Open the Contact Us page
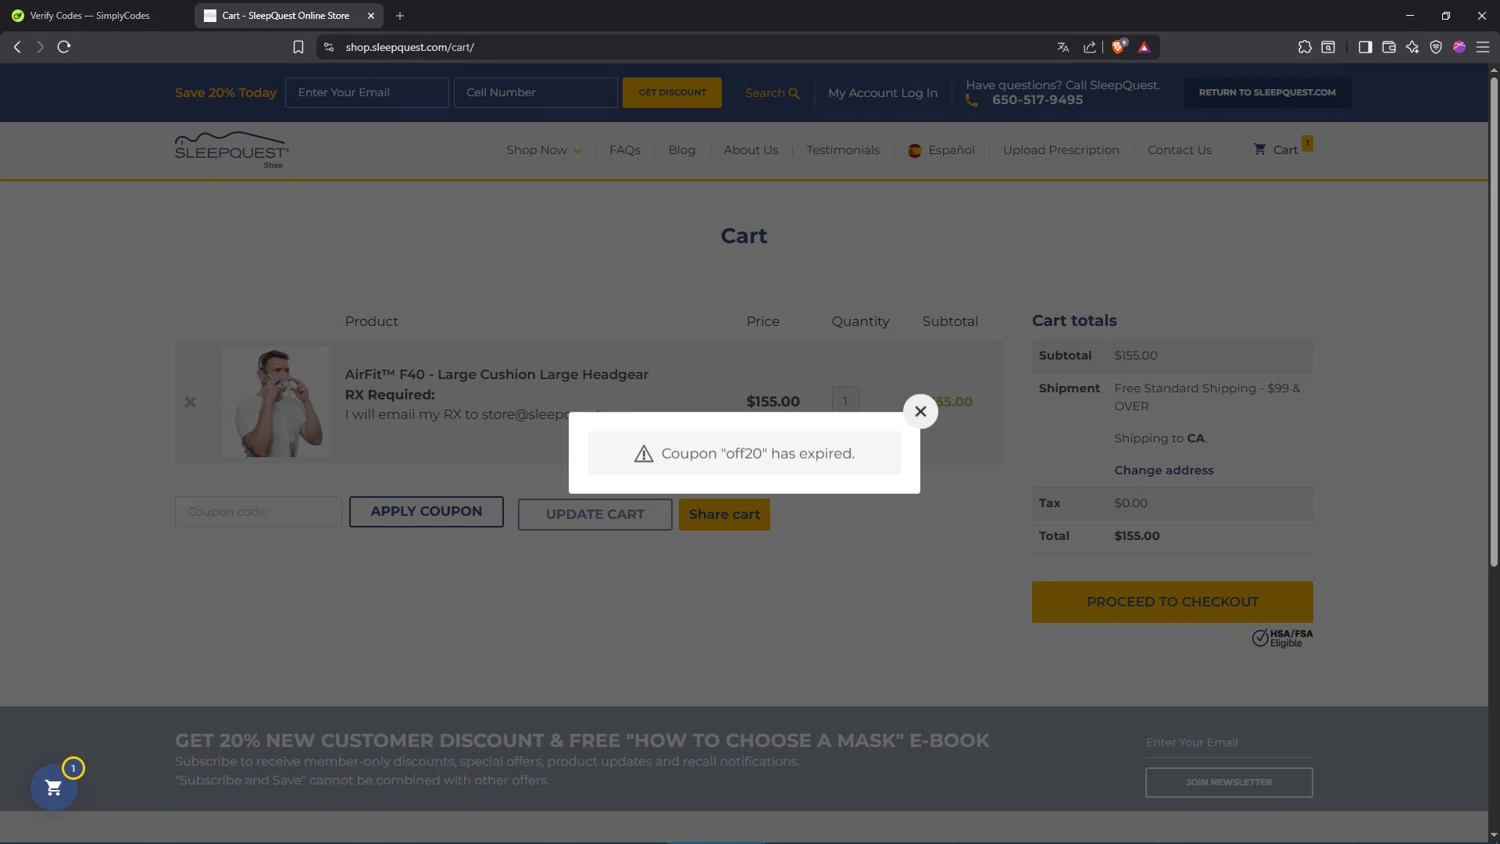Viewport: 1500px width, 844px height. 1179,150
